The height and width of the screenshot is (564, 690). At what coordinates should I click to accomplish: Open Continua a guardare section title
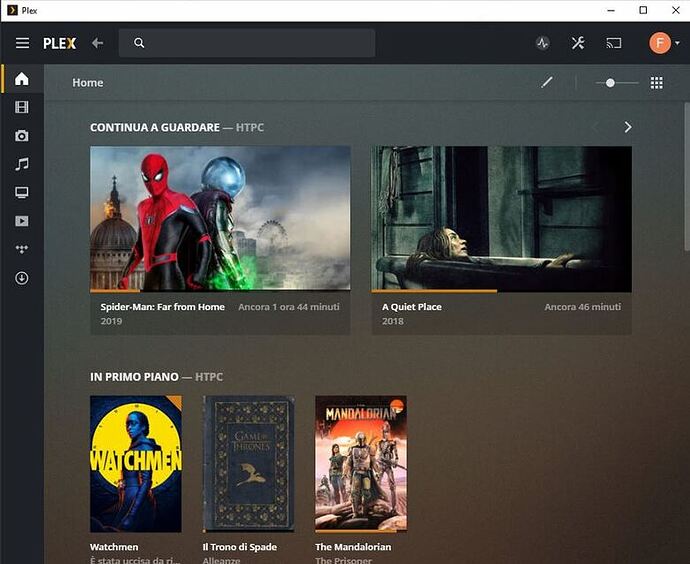click(155, 128)
